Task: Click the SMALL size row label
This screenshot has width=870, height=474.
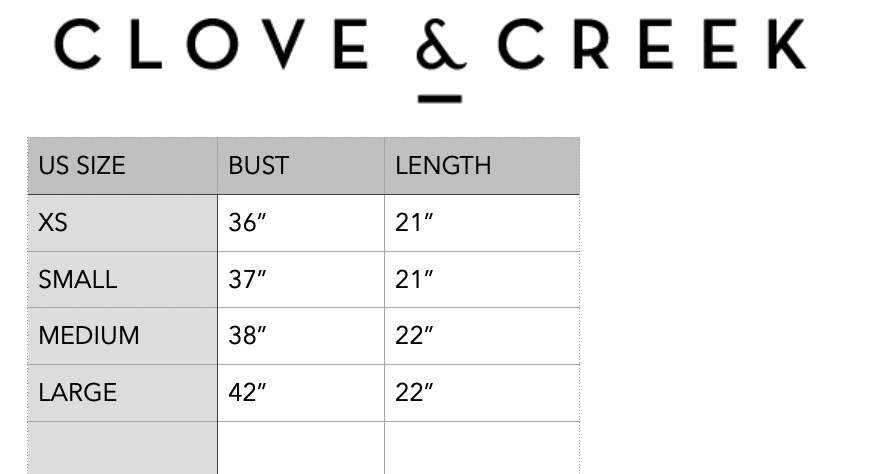Action: 78,280
